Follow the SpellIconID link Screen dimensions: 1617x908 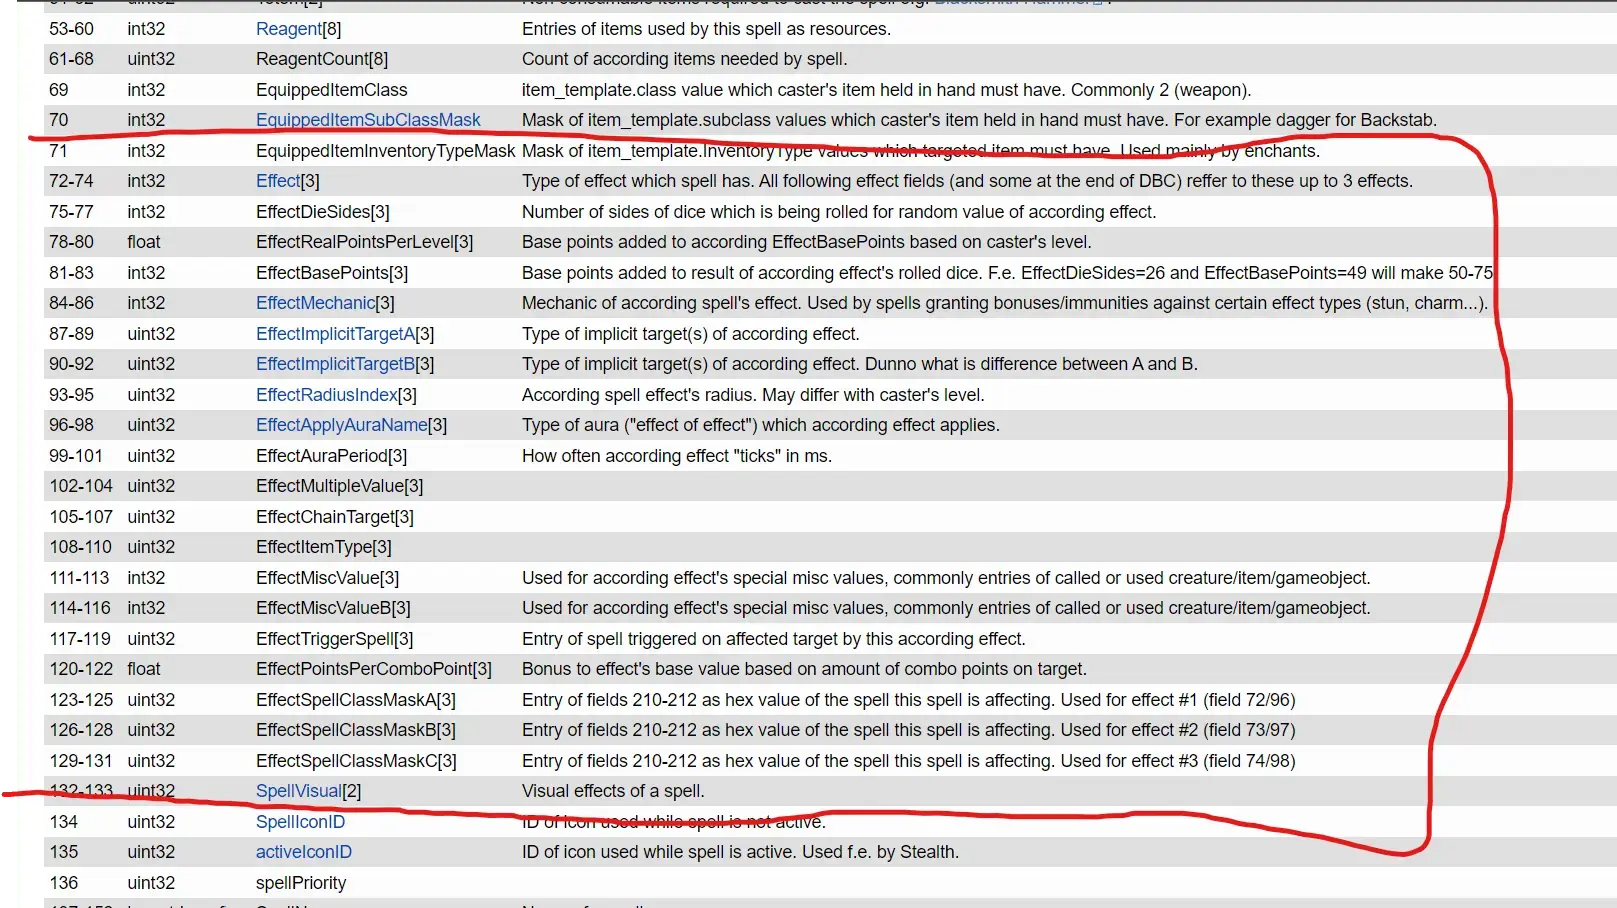pos(300,822)
